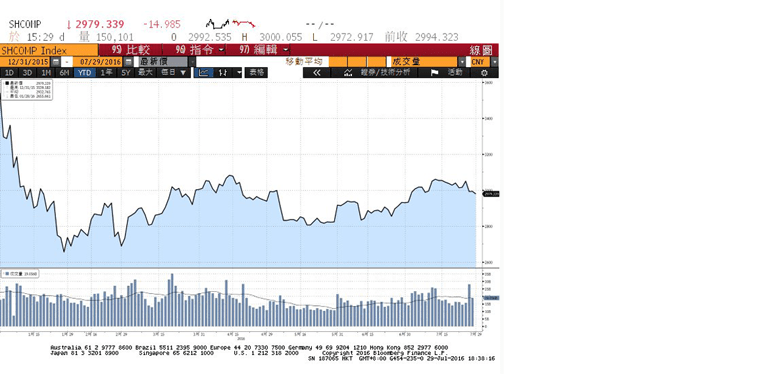Click the high value 3000.055
This screenshot has width=760, height=374.
(x=281, y=37)
